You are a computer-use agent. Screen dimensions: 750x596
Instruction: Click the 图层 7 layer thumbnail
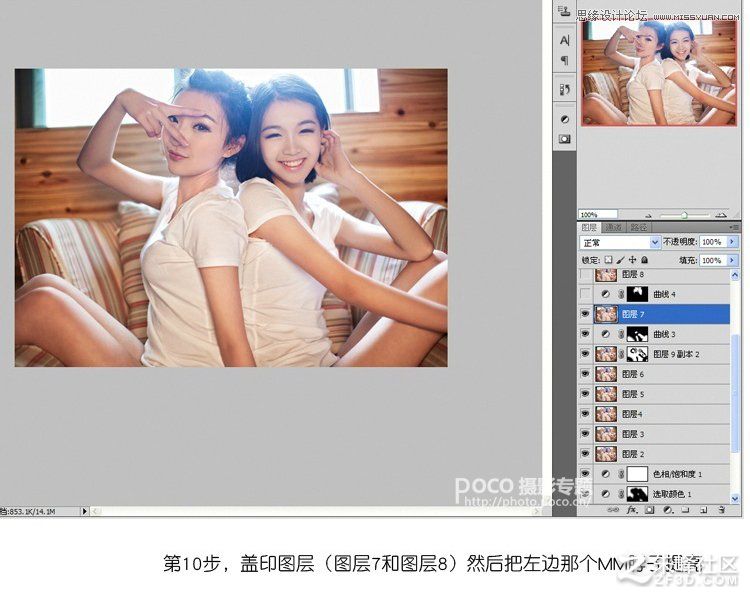pyautogui.click(x=606, y=314)
